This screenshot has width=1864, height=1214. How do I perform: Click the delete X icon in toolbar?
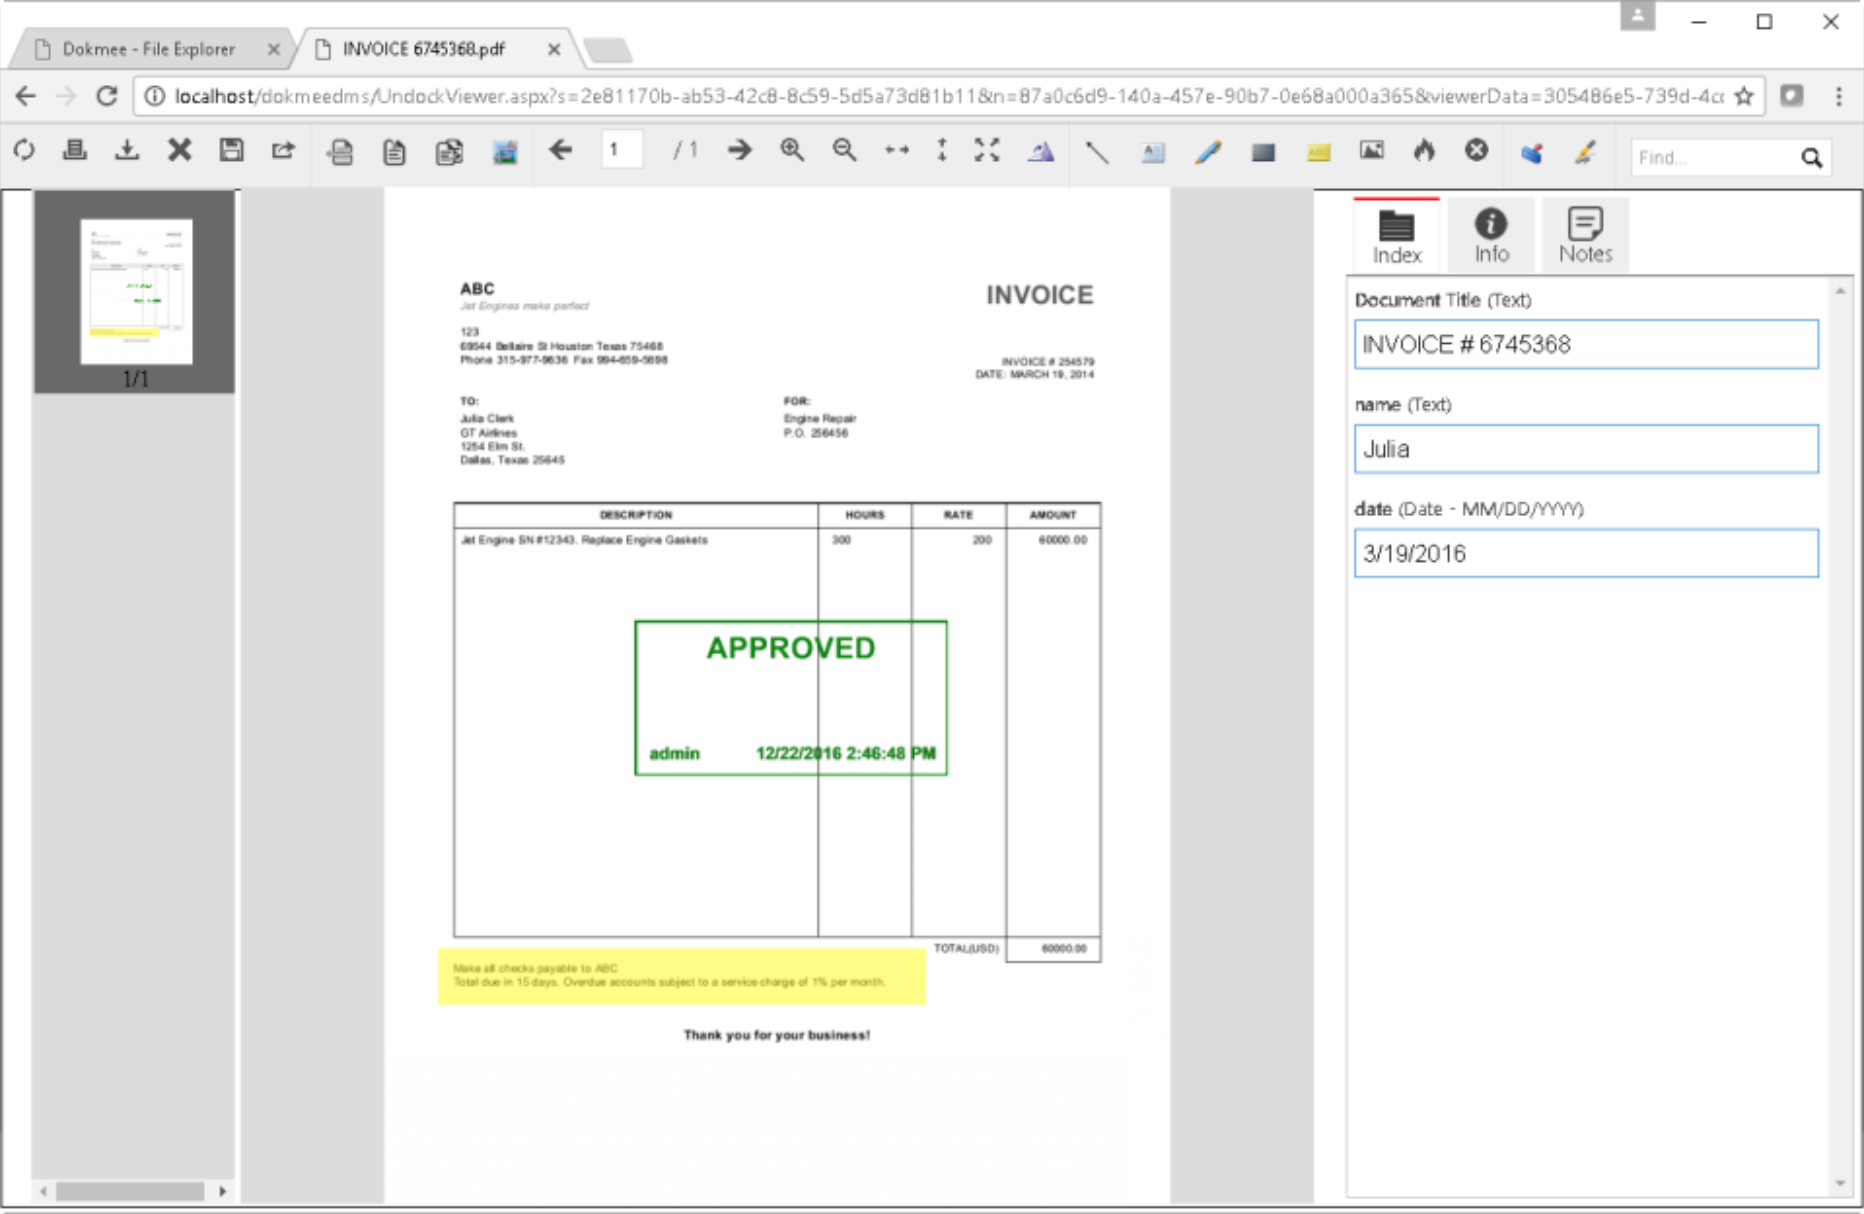[x=179, y=151]
